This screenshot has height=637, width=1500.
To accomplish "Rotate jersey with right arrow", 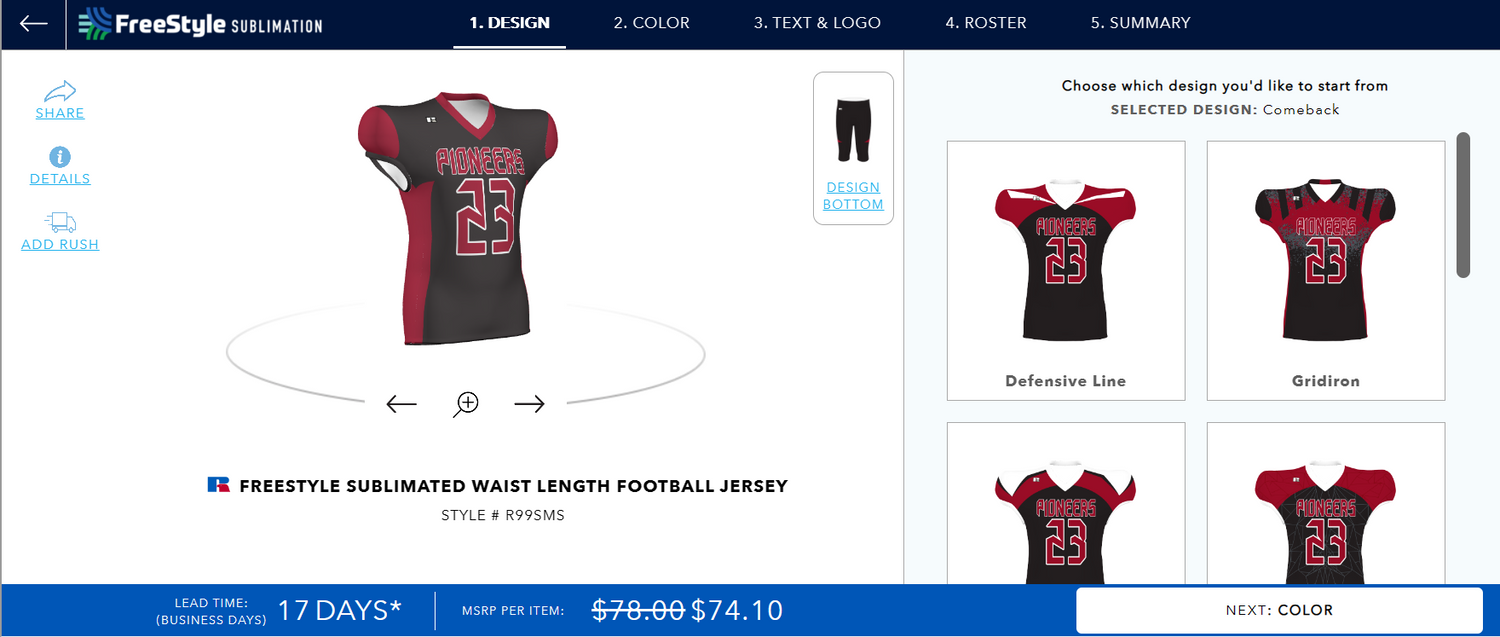I will pyautogui.click(x=530, y=404).
